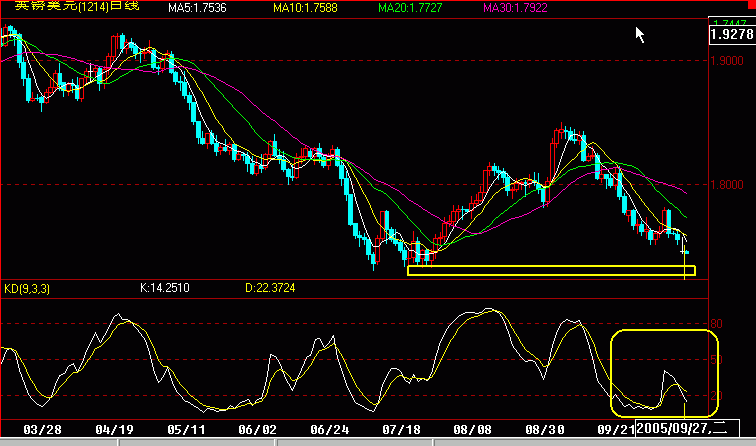The height and width of the screenshot is (446, 756).
Task: Click the K:14.2510 value label
Action: (x=164, y=288)
